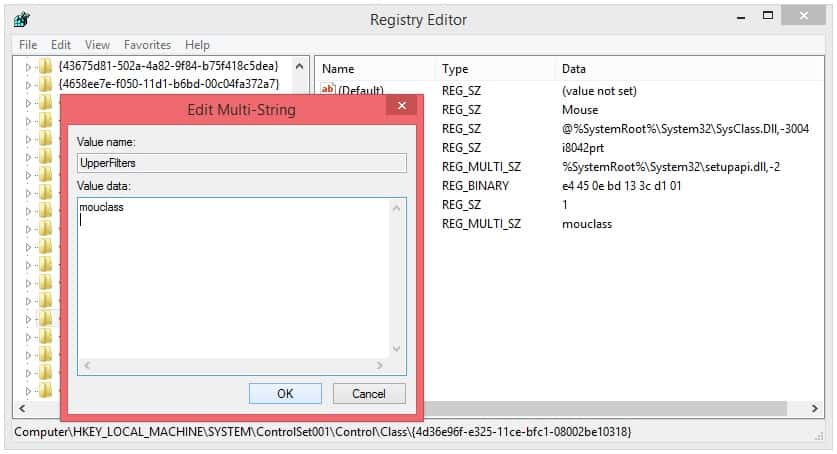Close the Edit Multi-String dialog with X
Image resolution: width=837 pixels, height=454 pixels.
402,107
